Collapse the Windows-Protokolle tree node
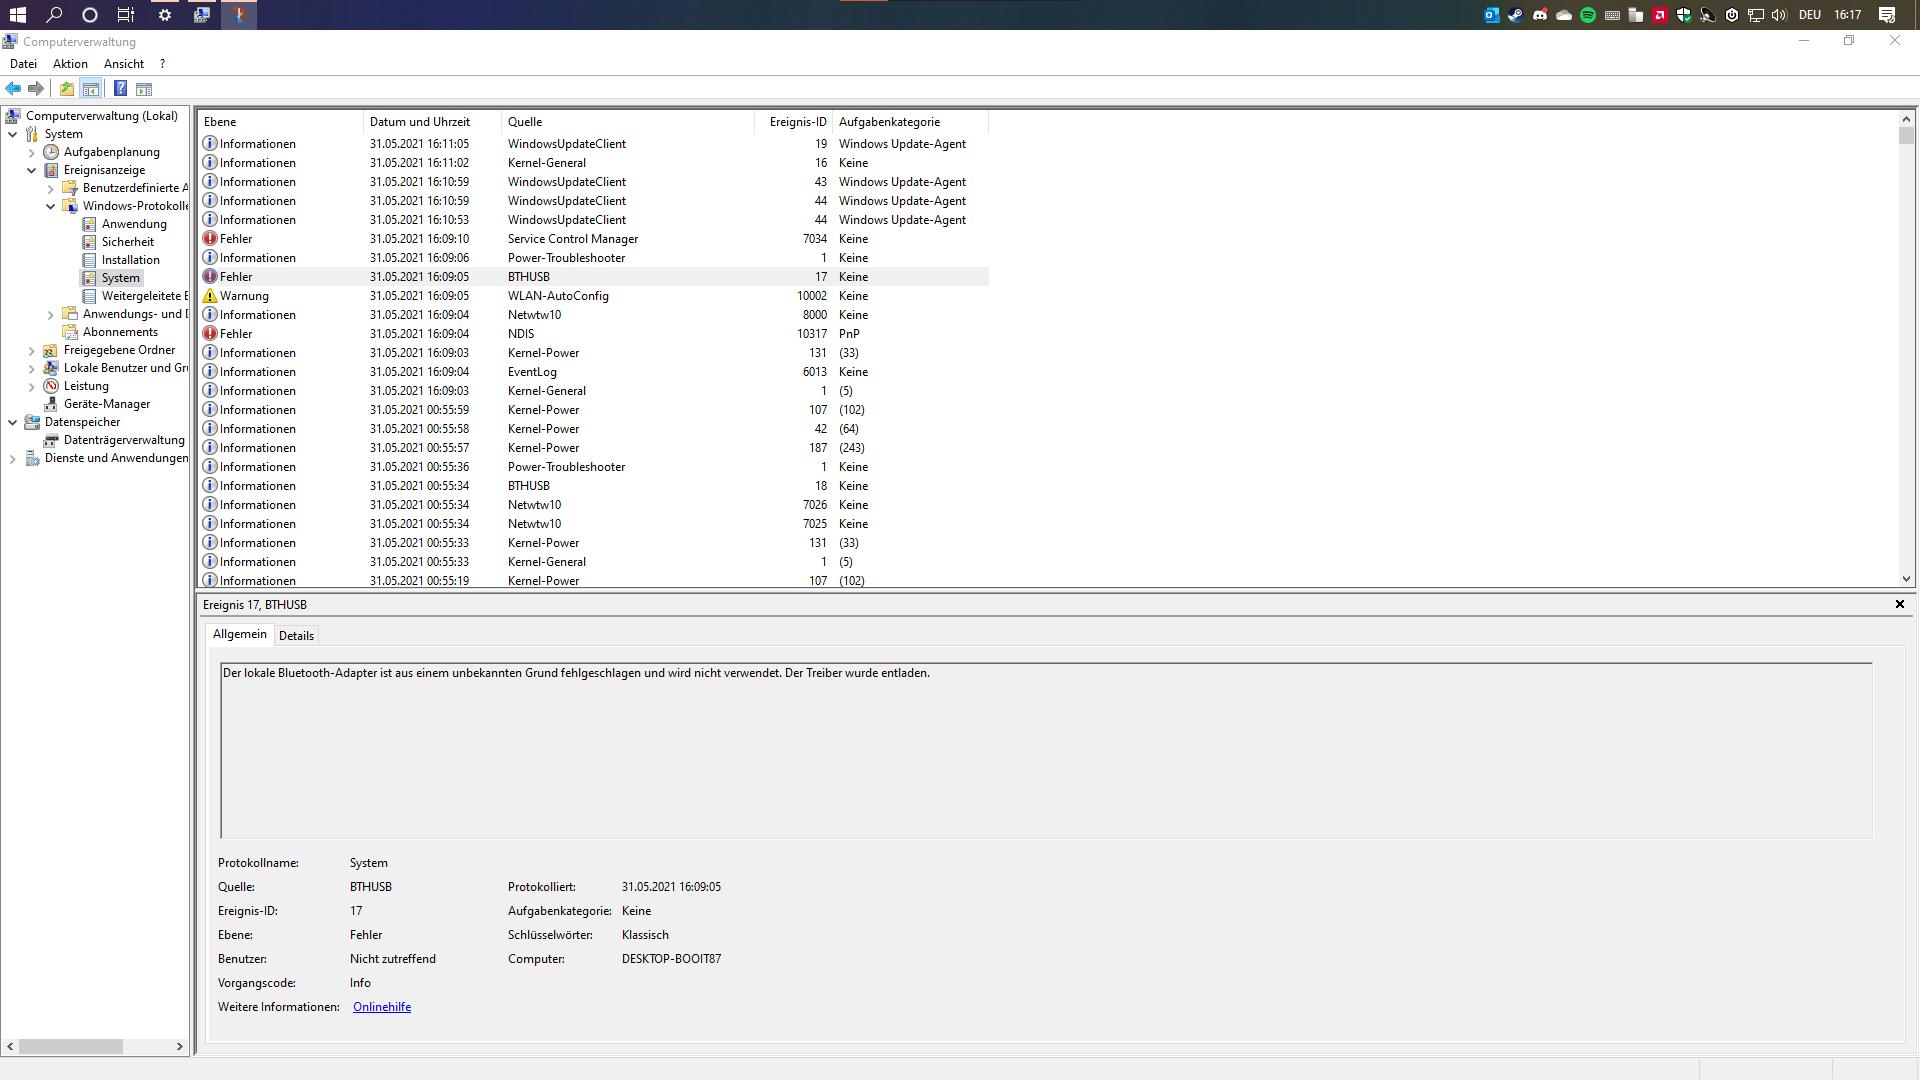 click(x=51, y=206)
